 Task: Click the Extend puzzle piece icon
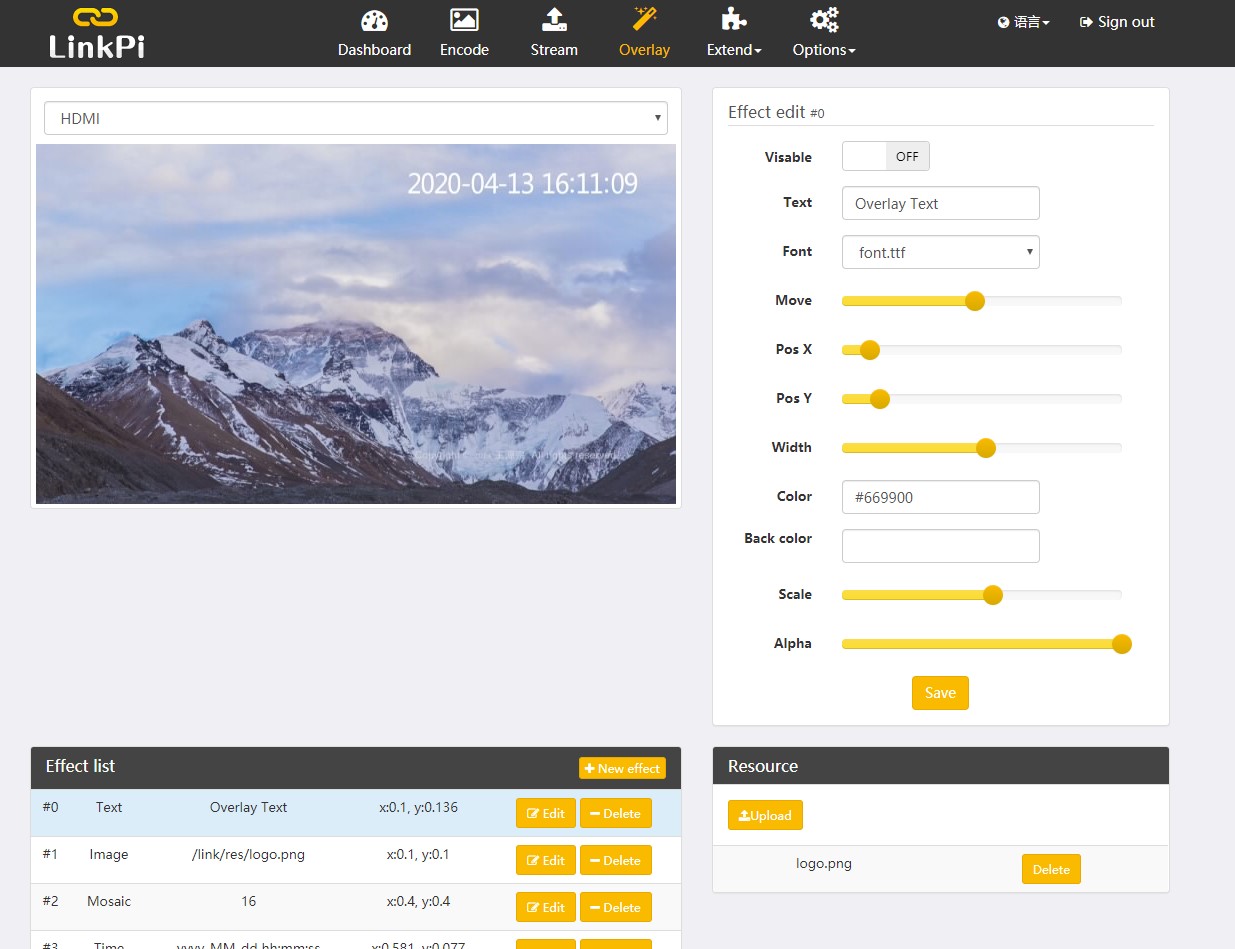(x=734, y=21)
